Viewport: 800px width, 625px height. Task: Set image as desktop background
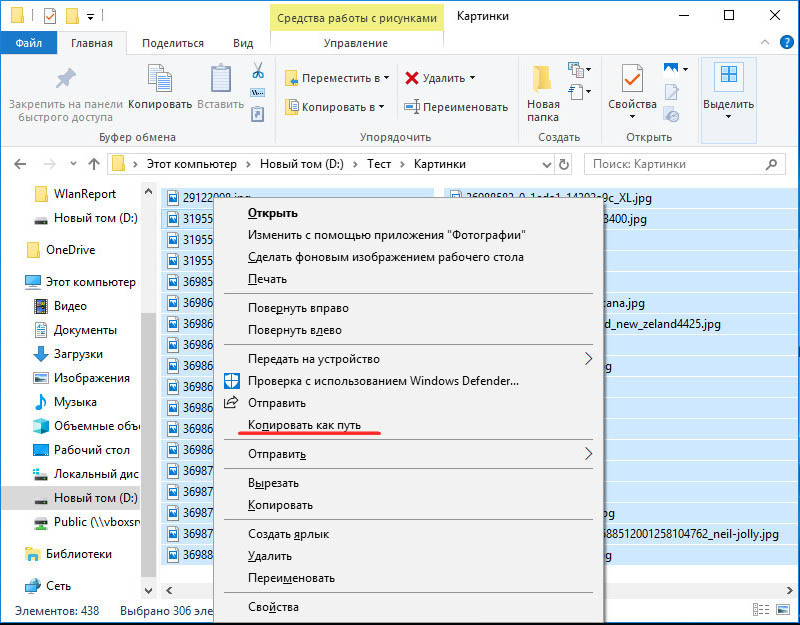point(386,257)
